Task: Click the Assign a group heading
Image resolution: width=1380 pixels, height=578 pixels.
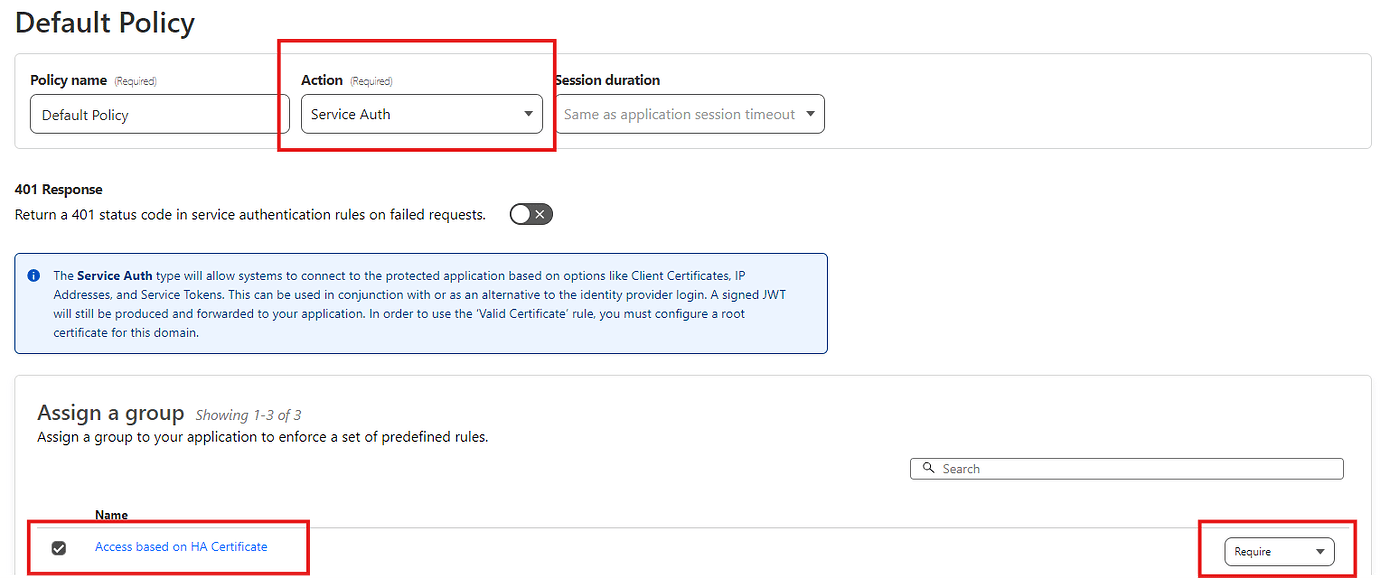Action: [x=110, y=413]
